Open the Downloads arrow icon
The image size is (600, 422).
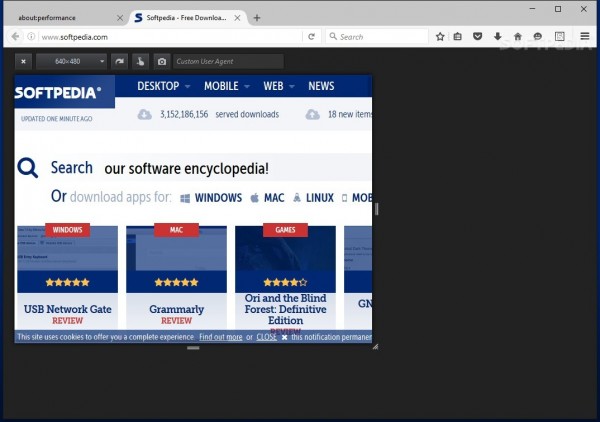pyautogui.click(x=497, y=37)
